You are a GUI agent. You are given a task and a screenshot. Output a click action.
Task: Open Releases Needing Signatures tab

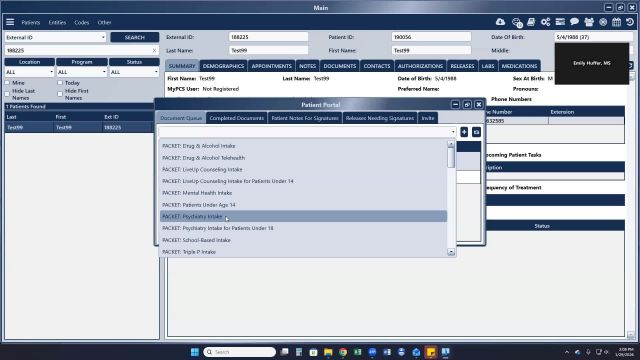380,118
